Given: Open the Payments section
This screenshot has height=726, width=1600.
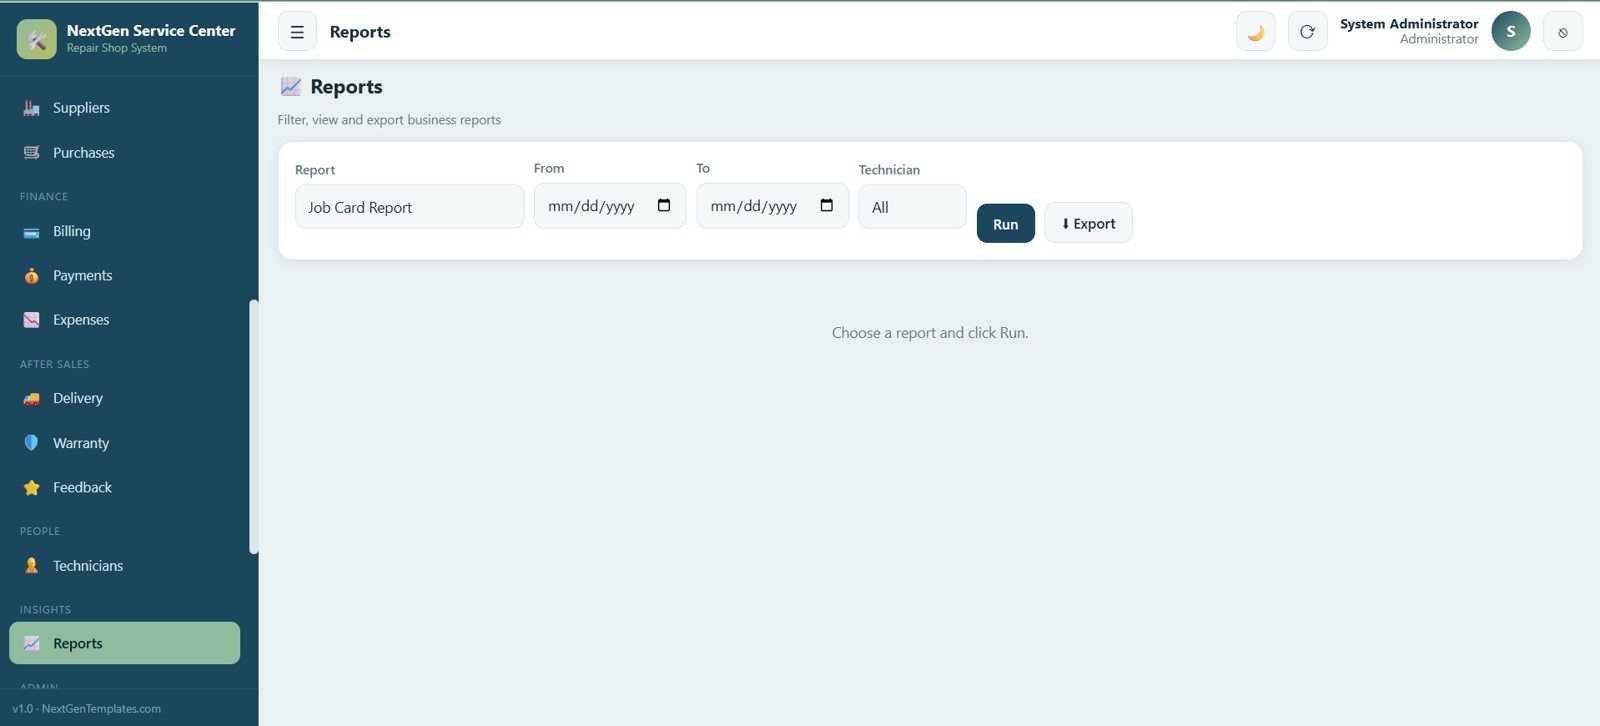Looking at the screenshot, I should point(125,276).
